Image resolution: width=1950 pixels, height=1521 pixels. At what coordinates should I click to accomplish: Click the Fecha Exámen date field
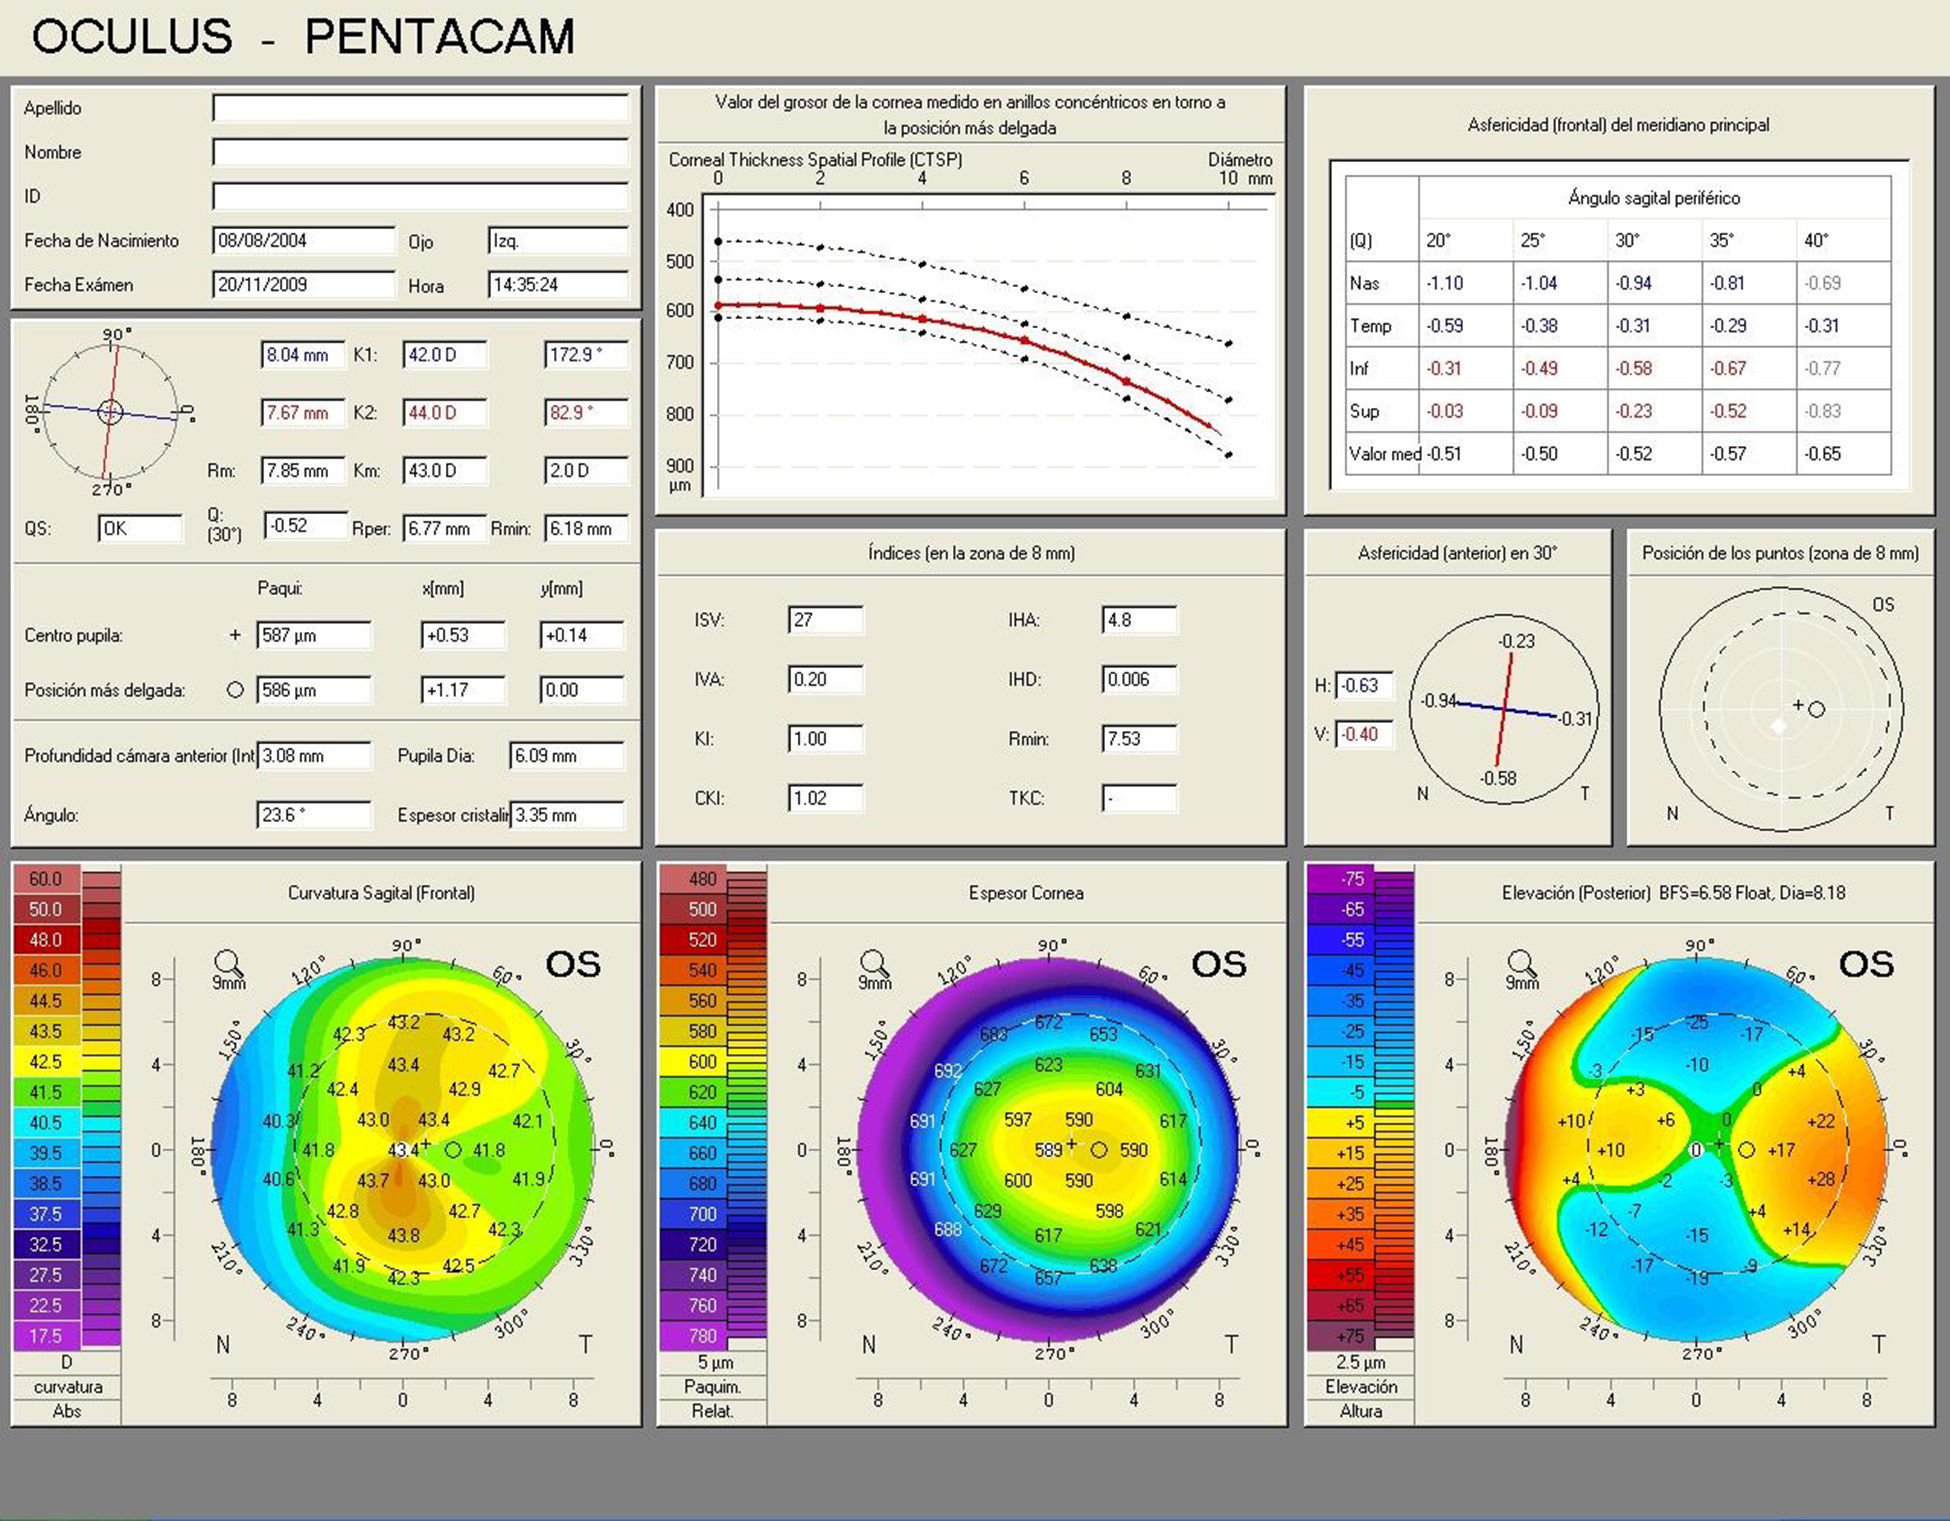coord(303,285)
